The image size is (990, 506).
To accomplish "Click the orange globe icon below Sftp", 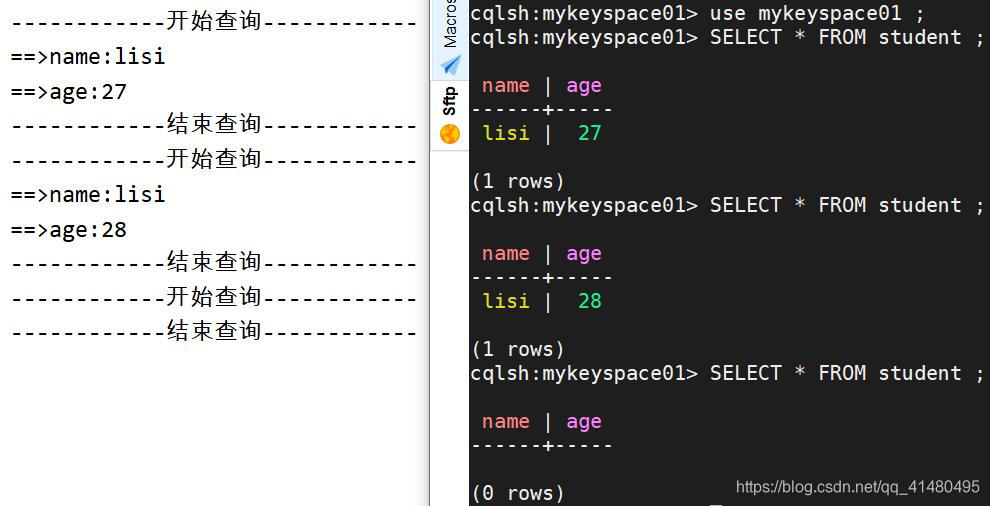I will [x=450, y=134].
